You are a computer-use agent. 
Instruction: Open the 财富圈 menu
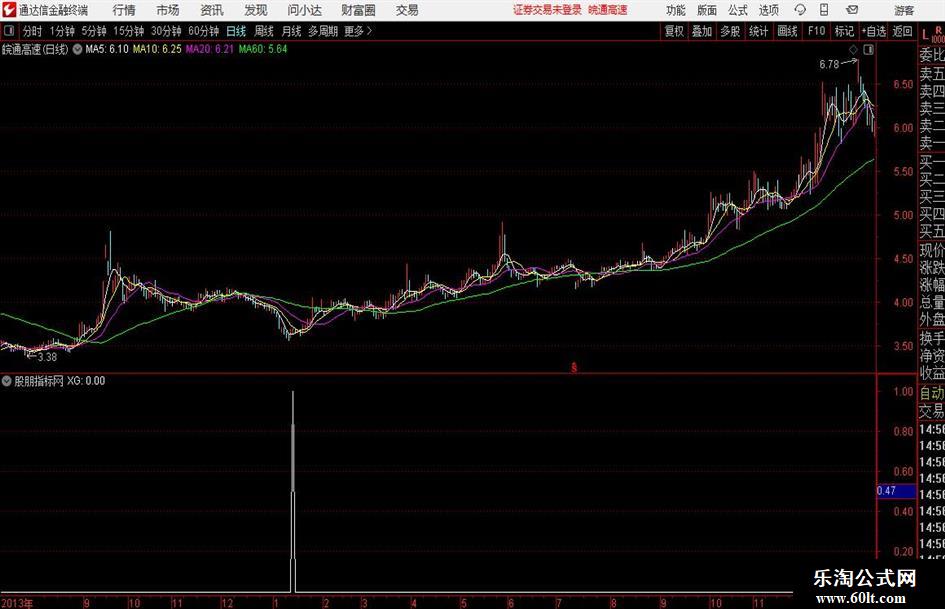coord(358,10)
